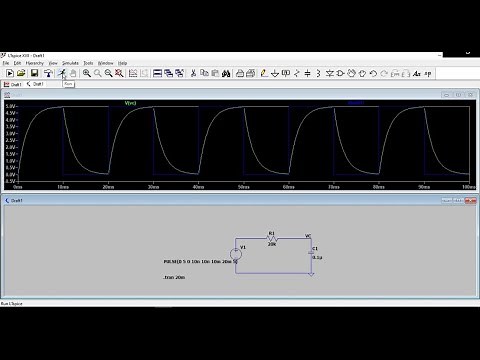Screen dimensions: 480x360
Task: Click the 5.0V voltage axis label
Action: (x=10, y=106)
